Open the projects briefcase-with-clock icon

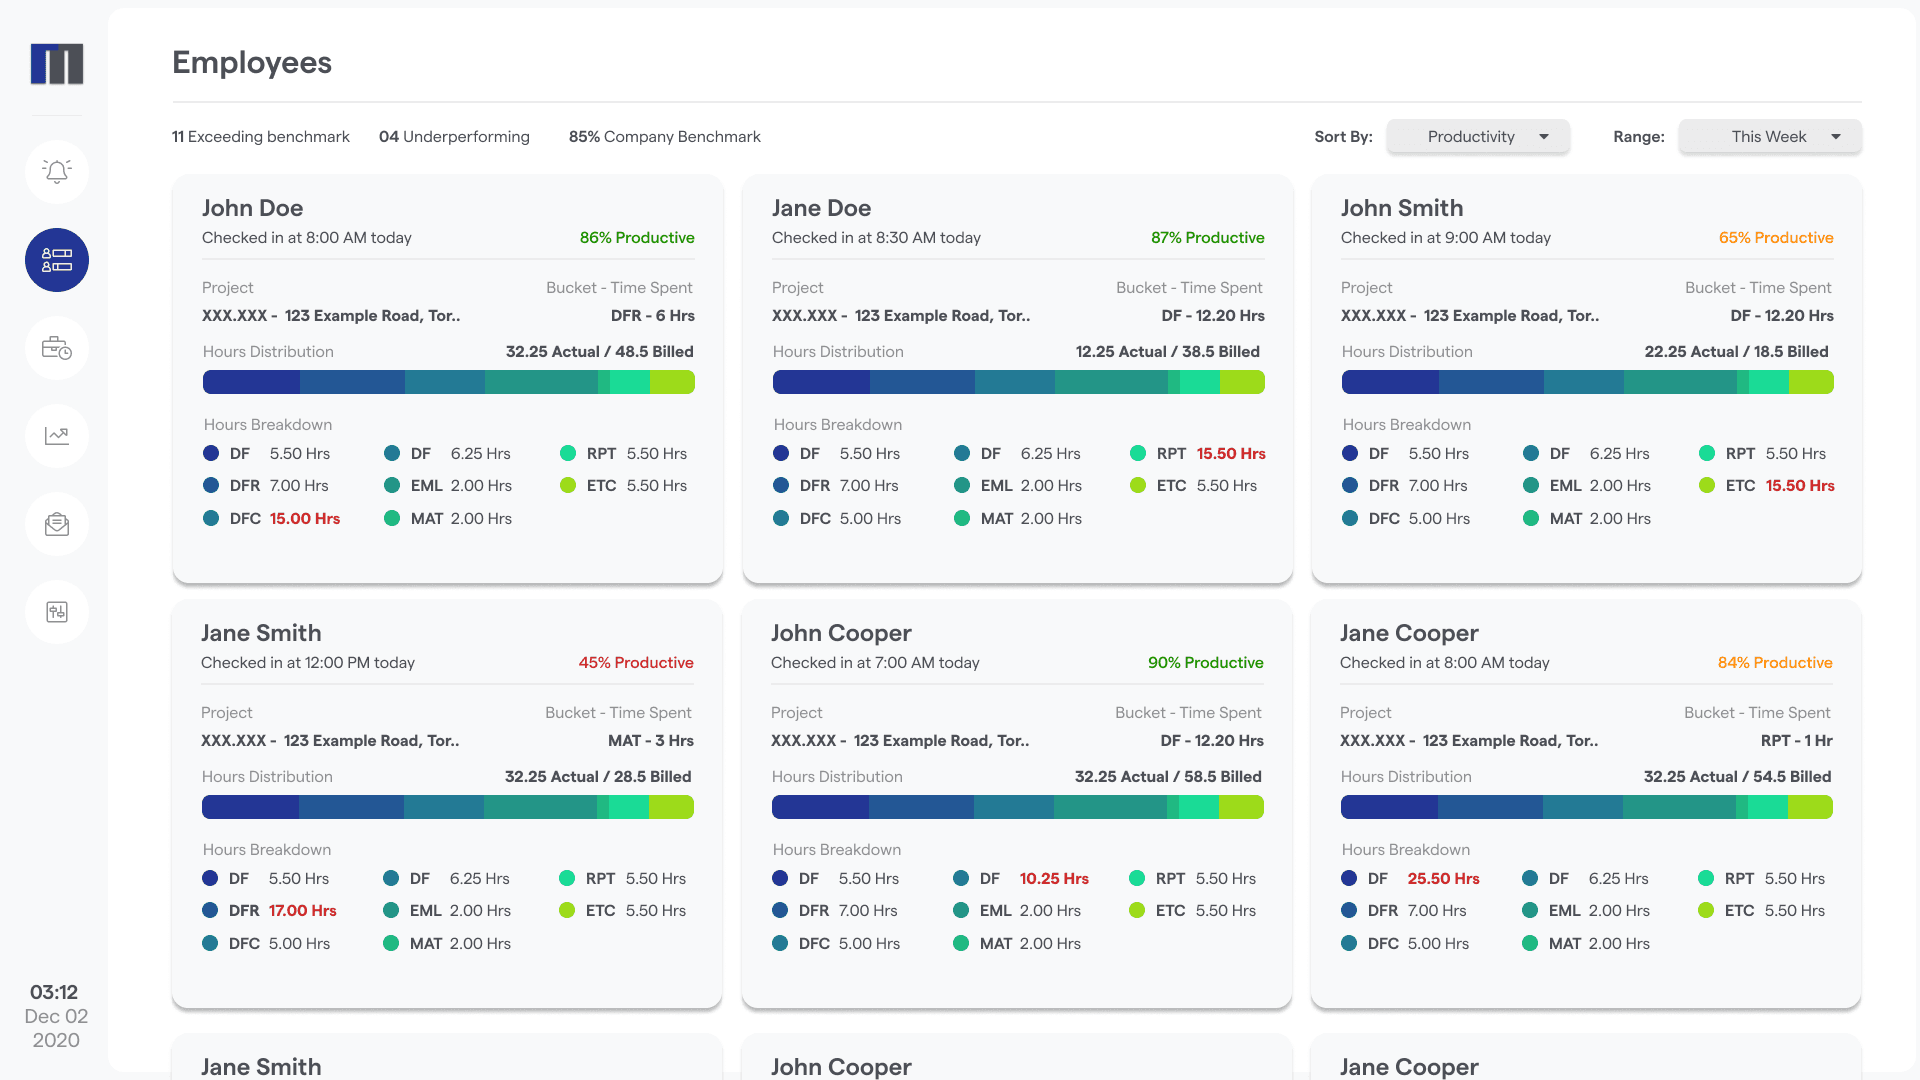(x=56, y=347)
